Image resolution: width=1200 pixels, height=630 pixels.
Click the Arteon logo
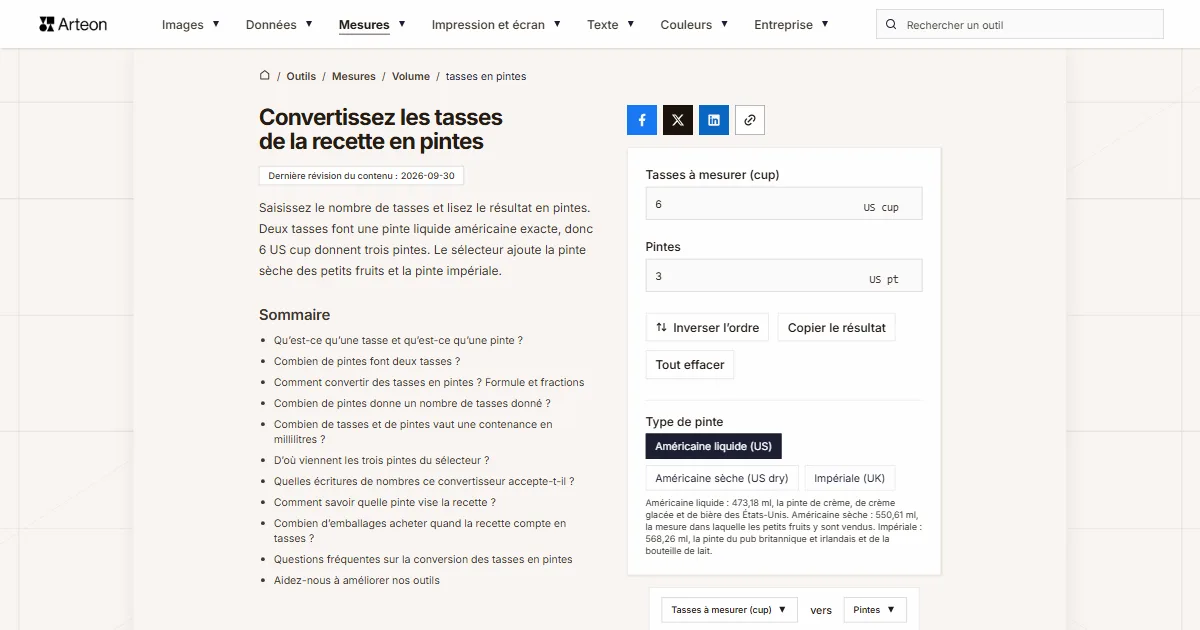pos(73,24)
